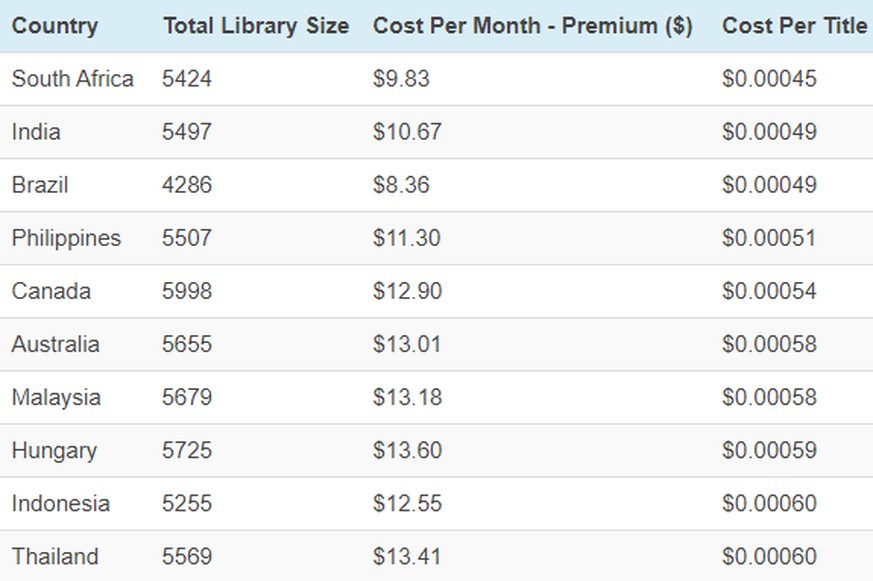Sort by Total Library Size header
Screen dimensions: 873x581
[256, 26]
